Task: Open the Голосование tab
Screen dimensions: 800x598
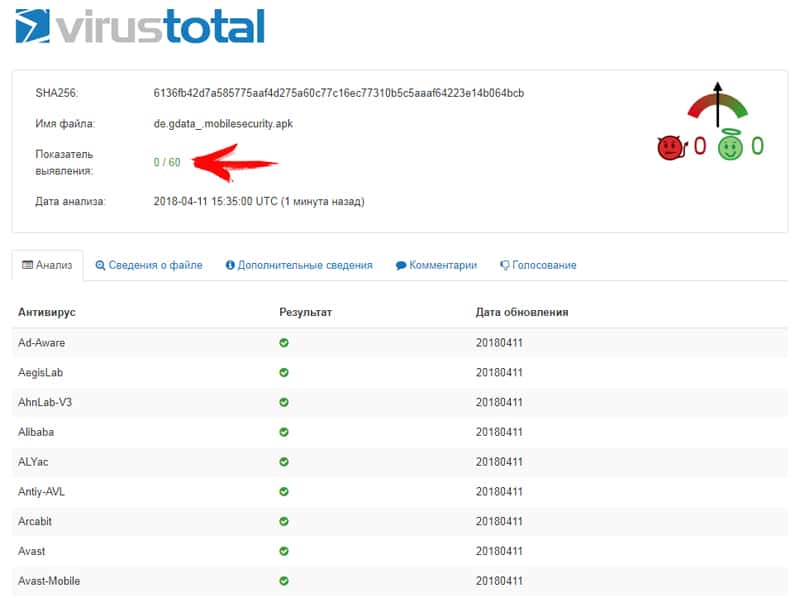Action: (538, 265)
